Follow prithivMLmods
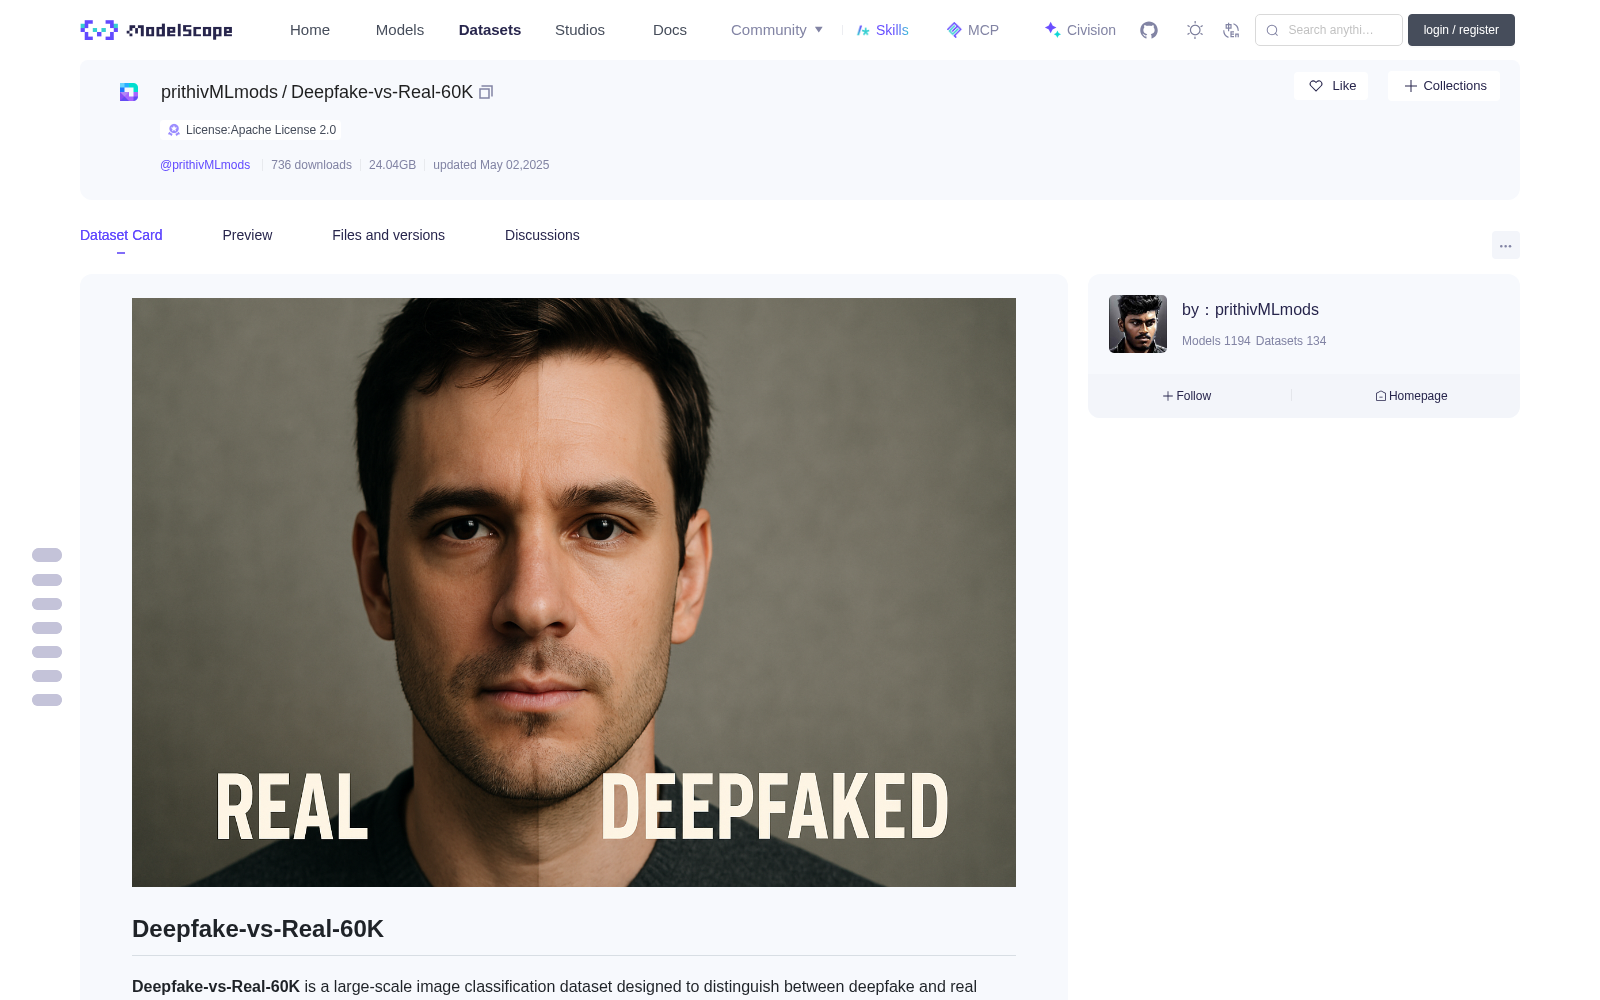Screen dimensions: 1600x1000 click(1187, 396)
